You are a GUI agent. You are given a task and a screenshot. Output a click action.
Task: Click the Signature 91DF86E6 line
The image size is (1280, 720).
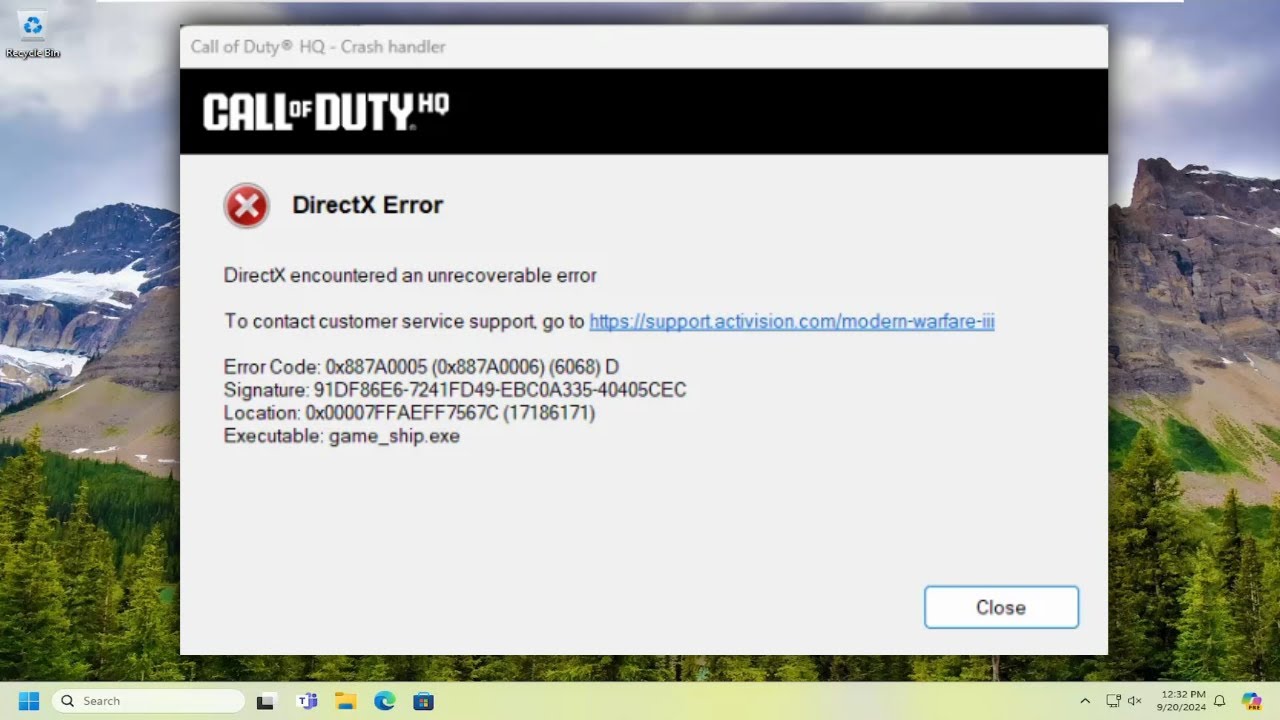point(455,390)
